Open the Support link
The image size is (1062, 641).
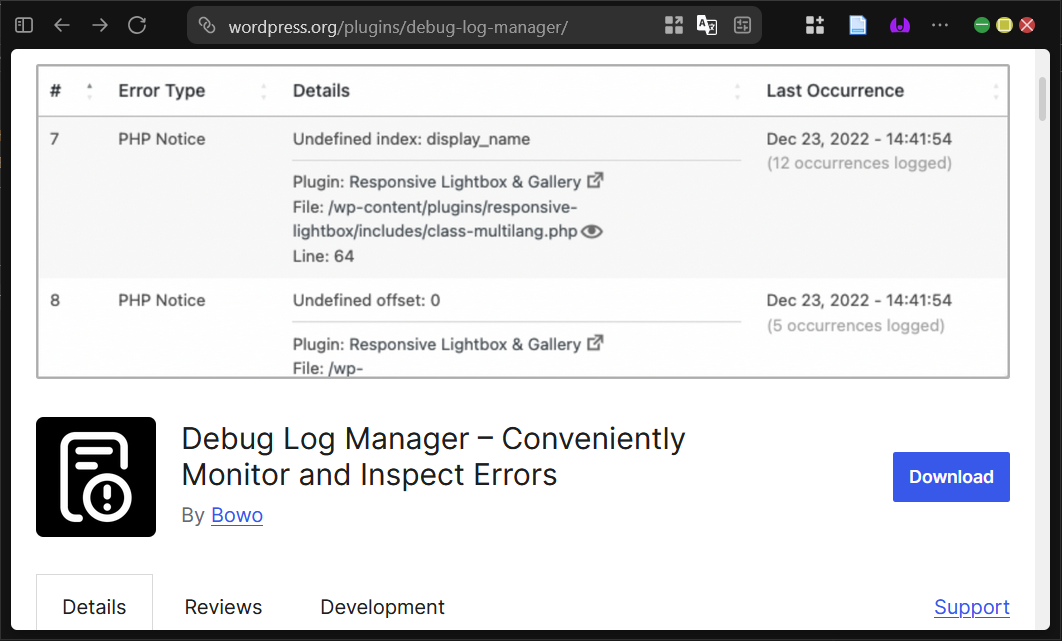tap(972, 607)
